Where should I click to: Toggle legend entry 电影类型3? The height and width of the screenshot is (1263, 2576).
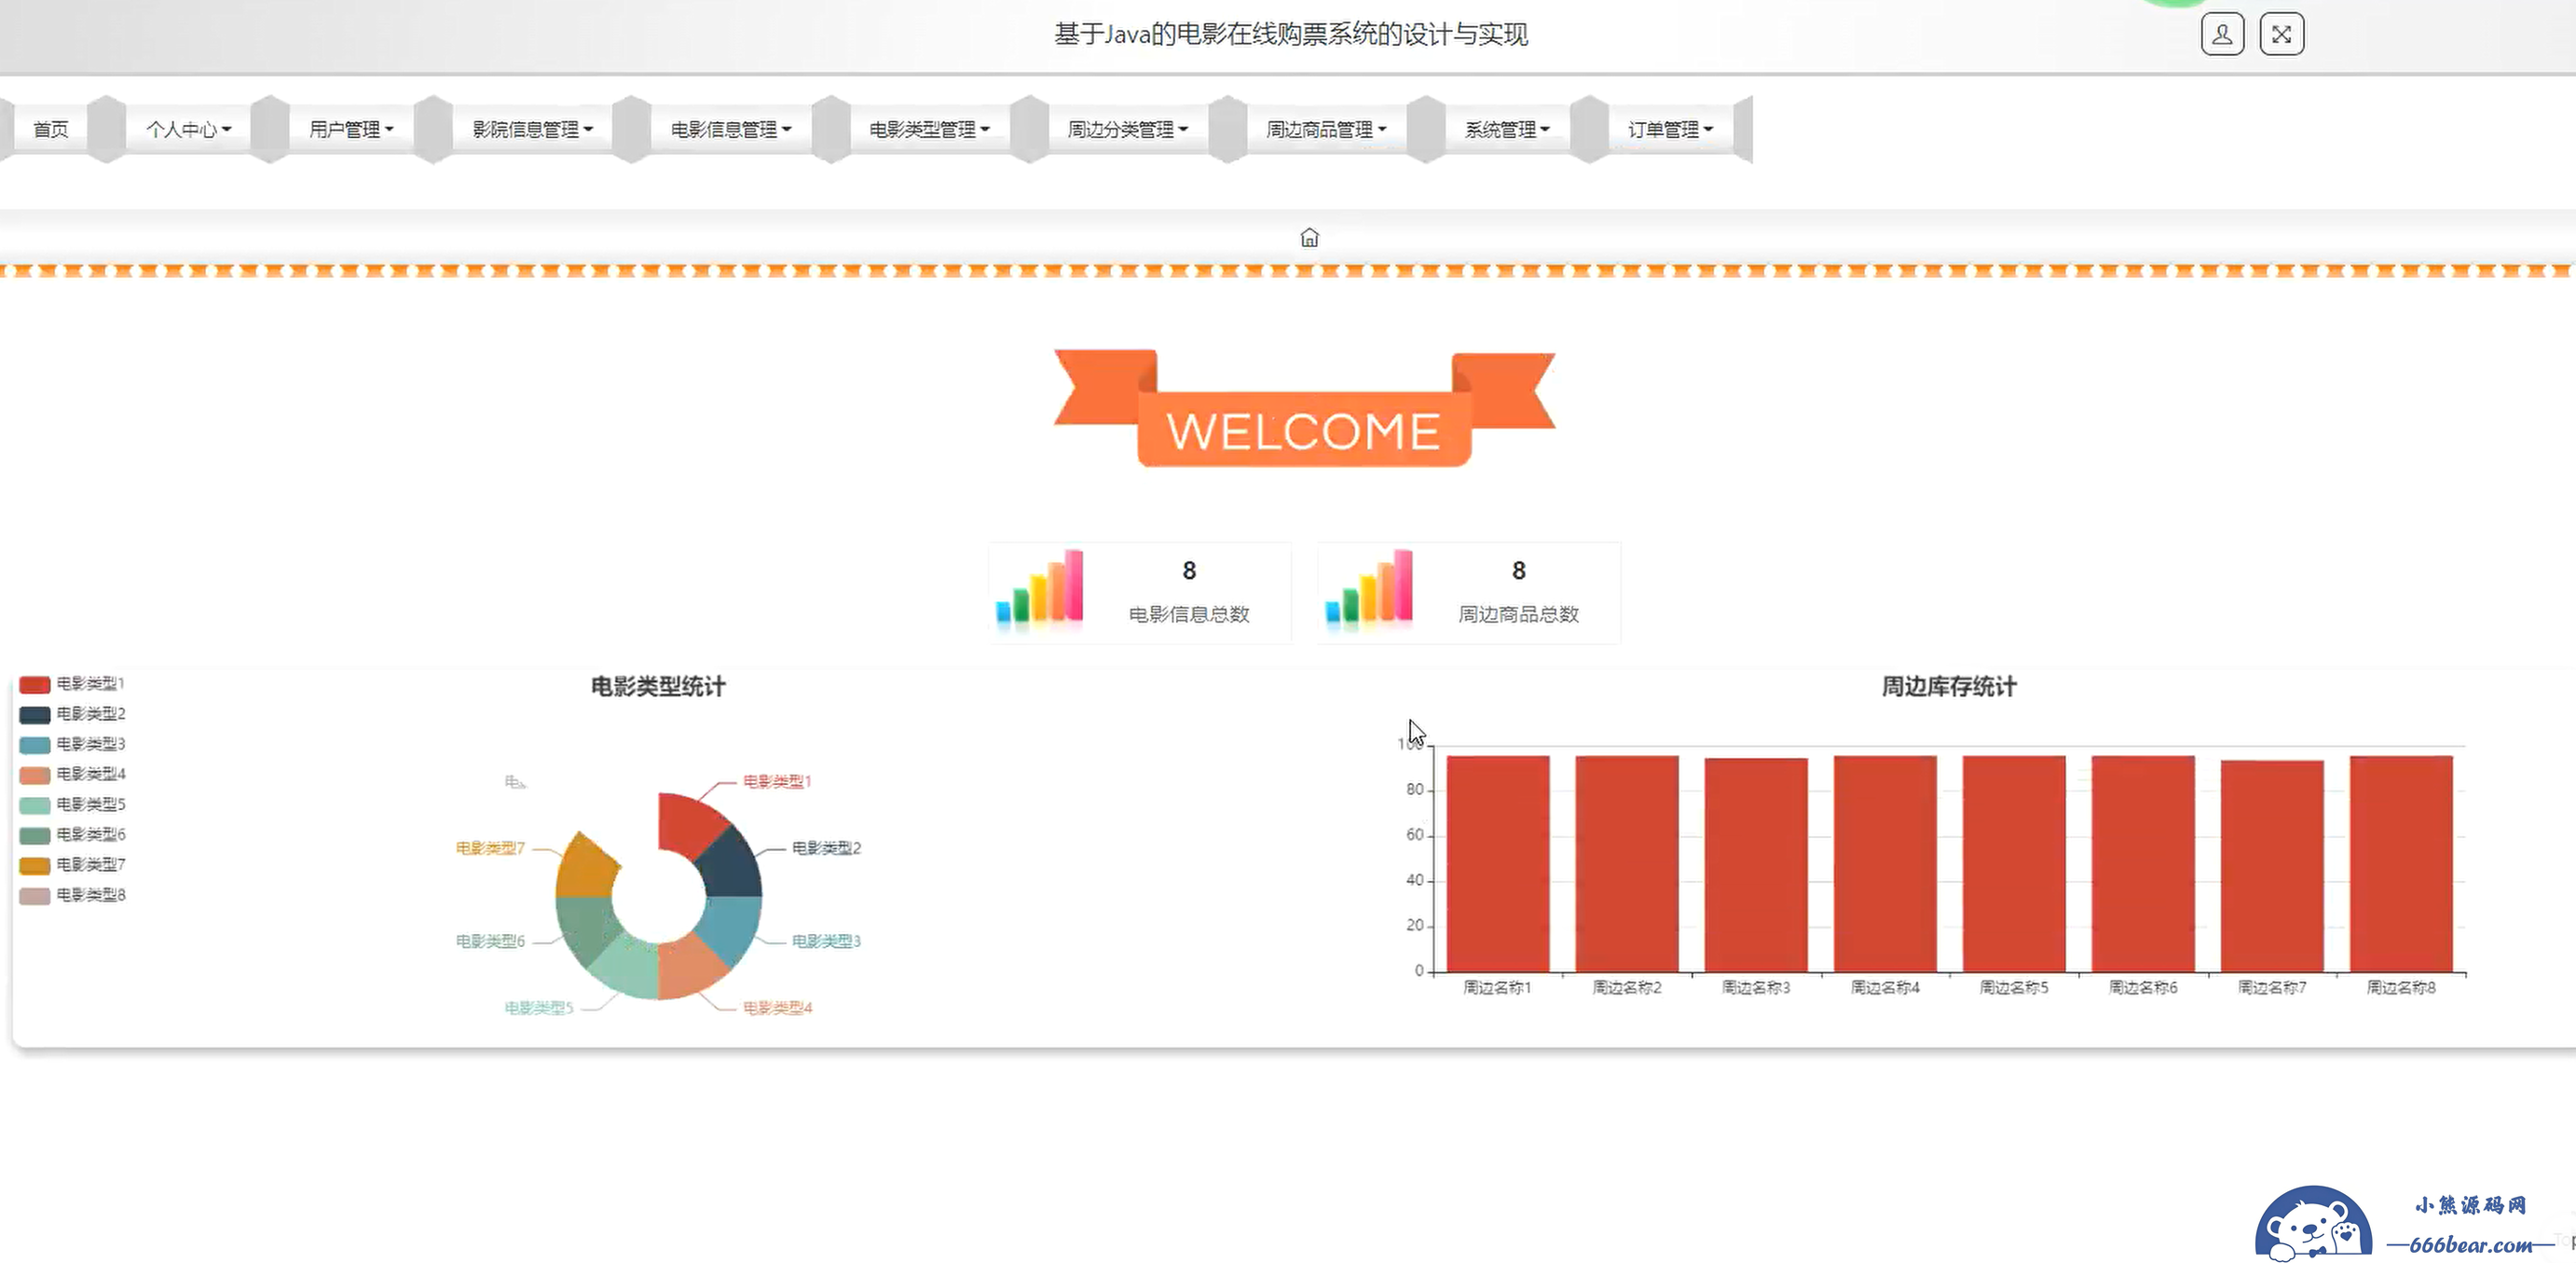(72, 744)
